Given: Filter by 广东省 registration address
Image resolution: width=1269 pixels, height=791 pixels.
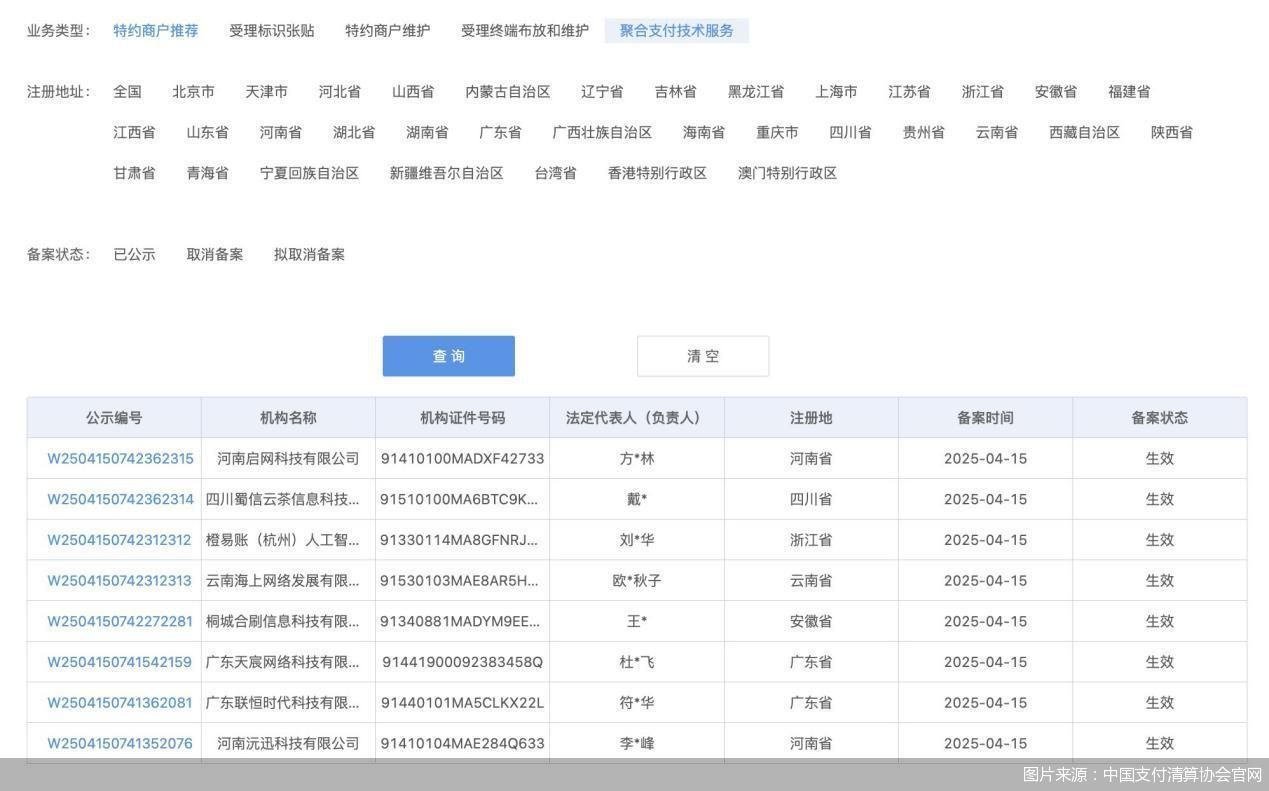Looking at the screenshot, I should tap(499, 132).
